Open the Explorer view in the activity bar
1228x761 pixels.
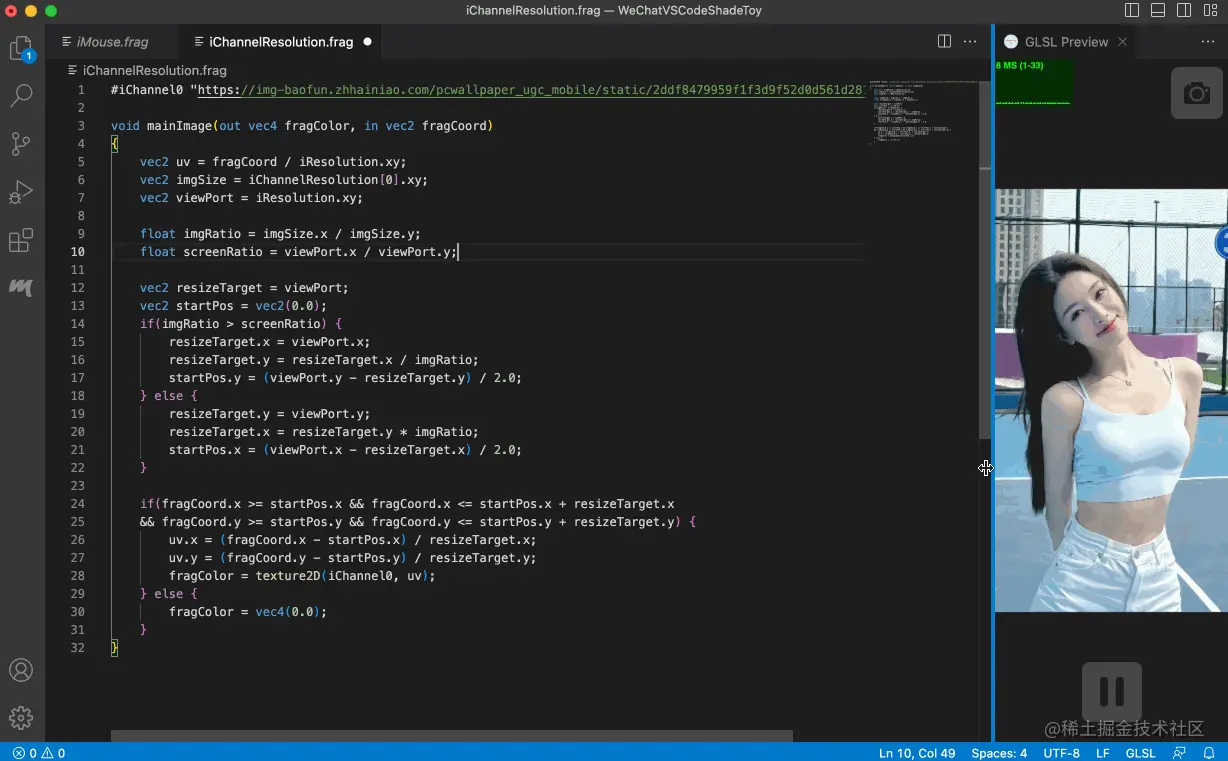click(21, 48)
